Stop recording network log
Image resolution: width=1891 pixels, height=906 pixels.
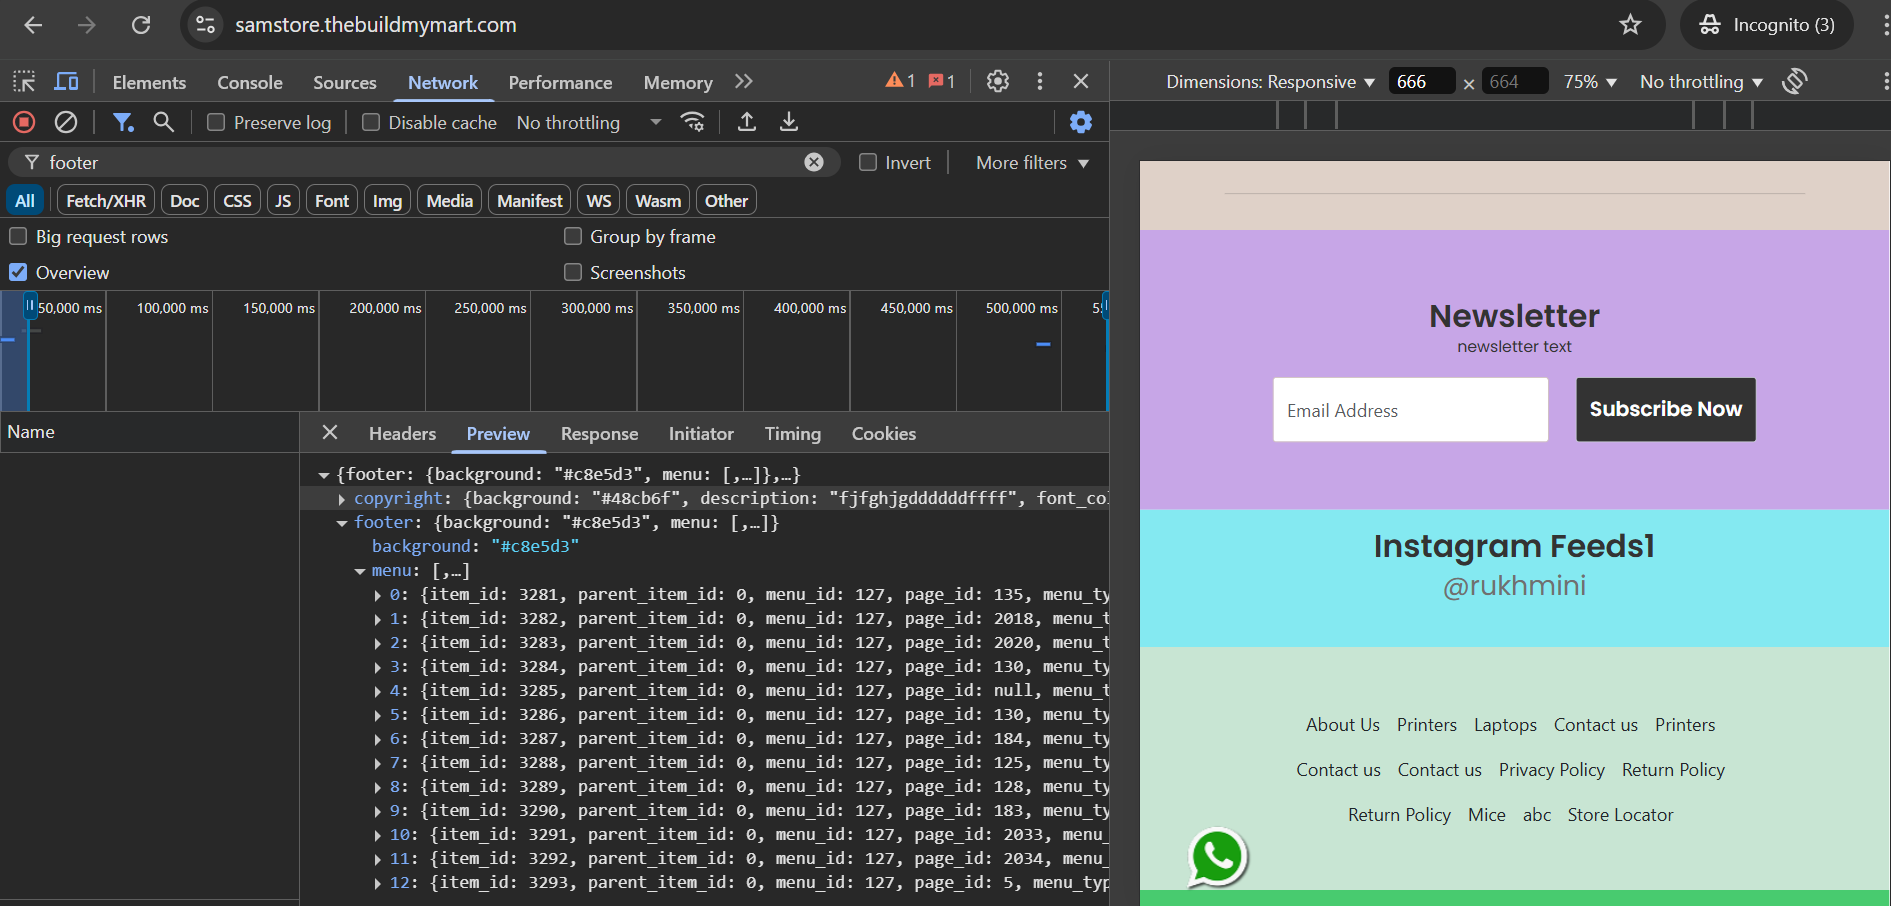(x=24, y=122)
